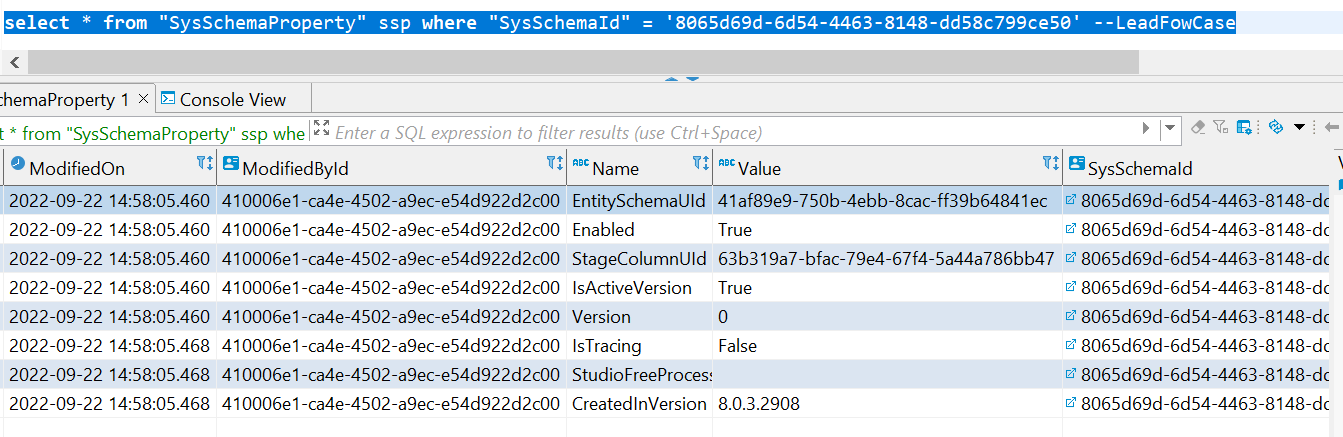Viewport: 1343px width, 437px height.
Task: Open foreign key link in StudioFreeProcess row
Action: [x=1072, y=375]
